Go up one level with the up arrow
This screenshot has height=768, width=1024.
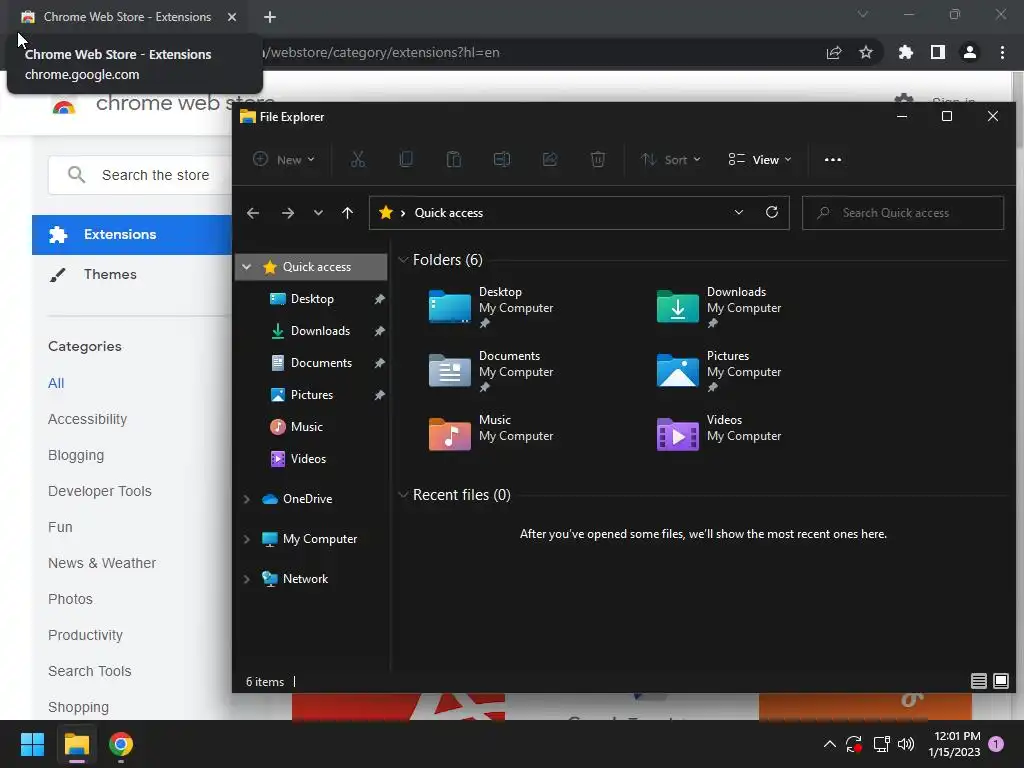(x=347, y=213)
